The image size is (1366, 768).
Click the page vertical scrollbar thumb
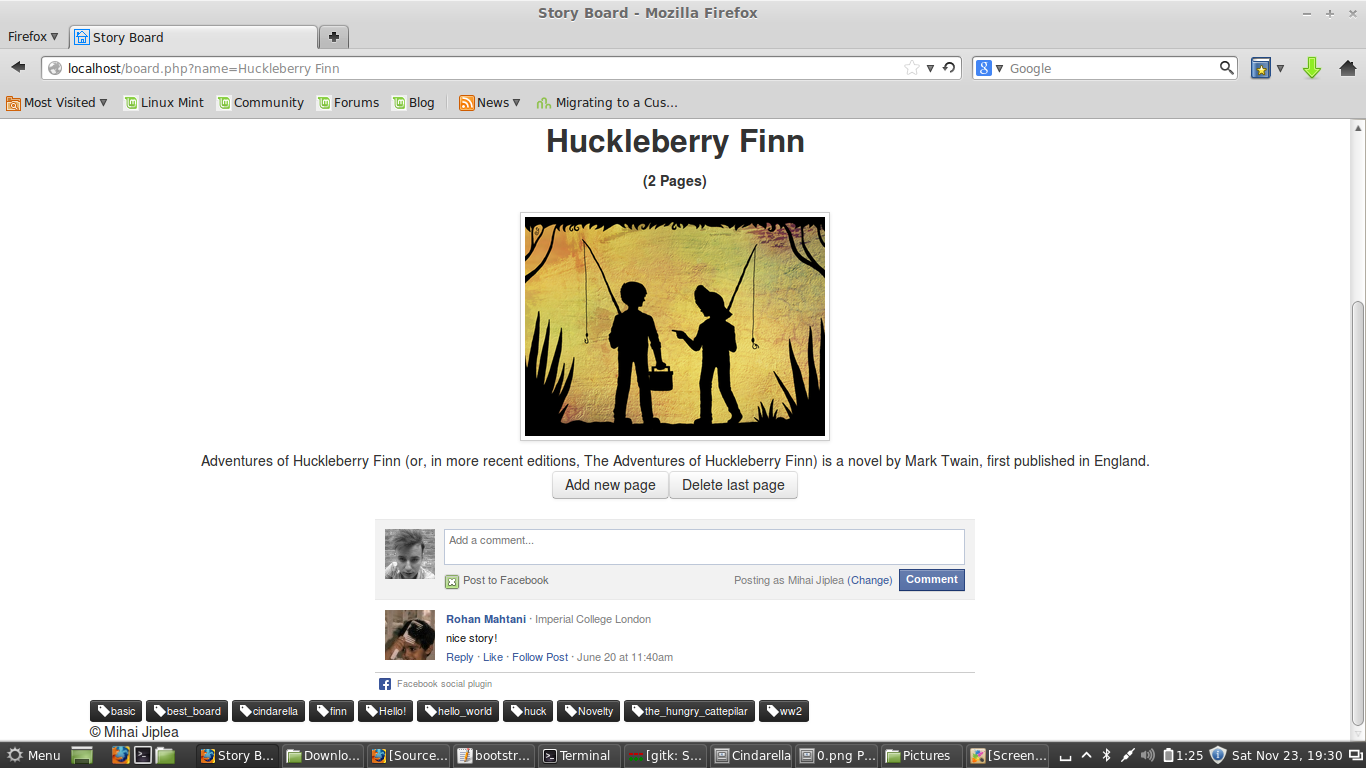click(1358, 512)
